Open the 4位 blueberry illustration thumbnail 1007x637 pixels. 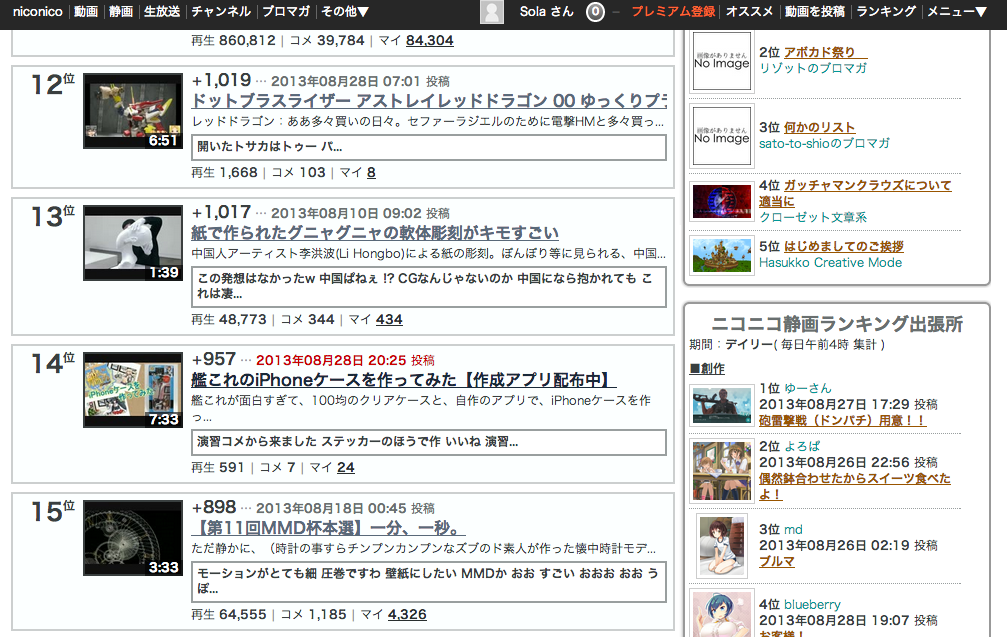pyautogui.click(x=722, y=614)
